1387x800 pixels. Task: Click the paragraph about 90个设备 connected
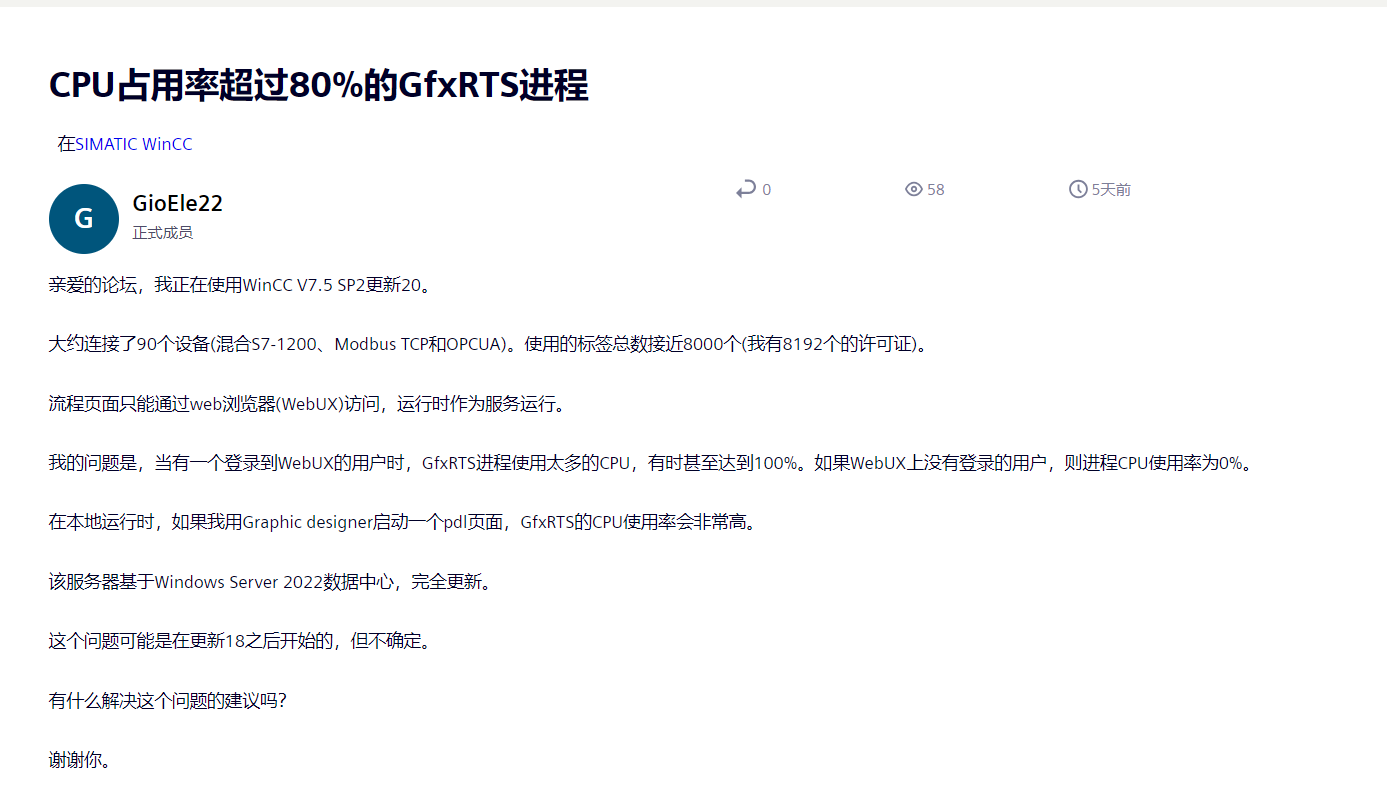[488, 344]
